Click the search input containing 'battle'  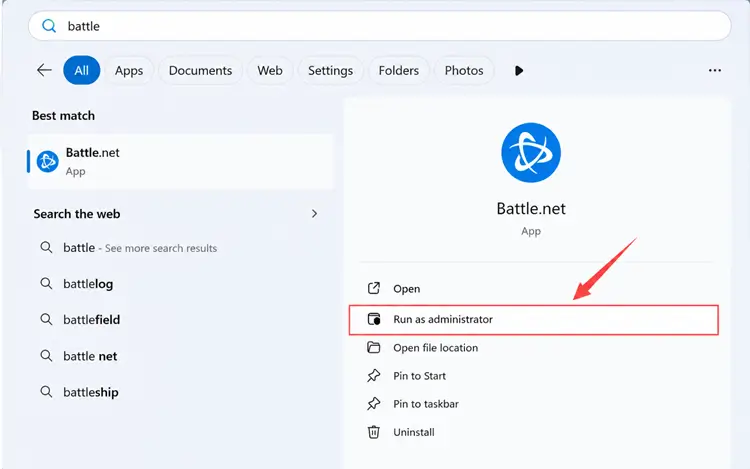(x=379, y=26)
